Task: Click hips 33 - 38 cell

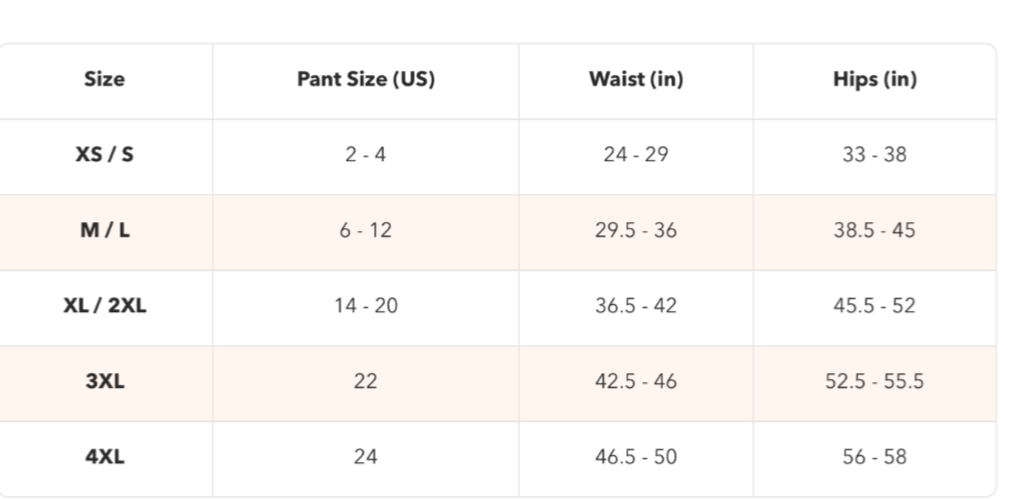Action: click(874, 154)
